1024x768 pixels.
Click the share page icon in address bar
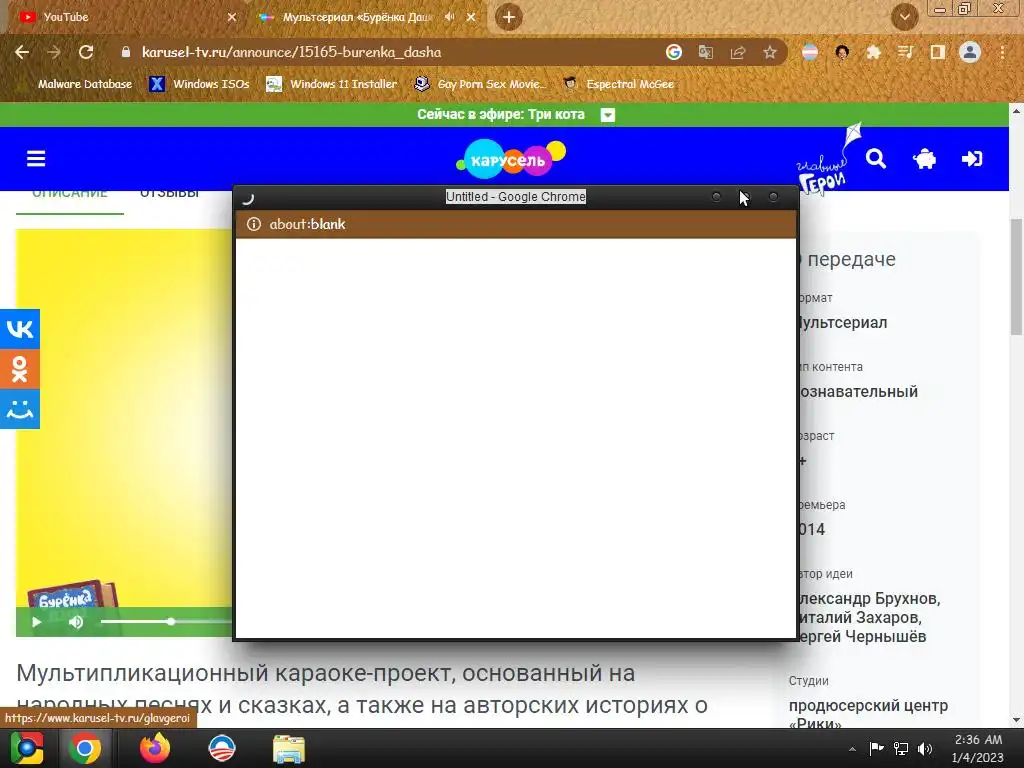(x=738, y=52)
